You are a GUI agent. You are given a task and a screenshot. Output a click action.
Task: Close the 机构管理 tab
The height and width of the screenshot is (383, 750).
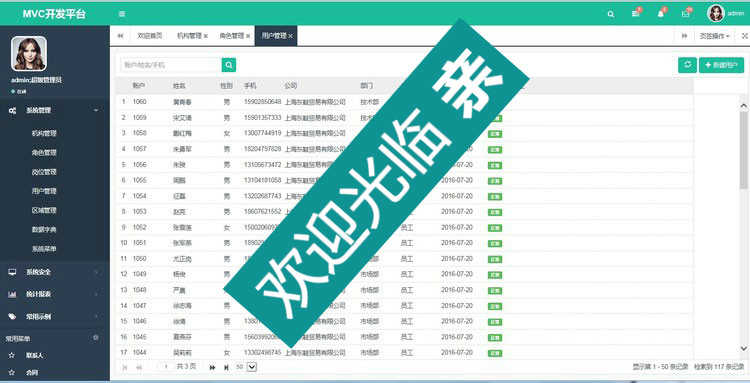coord(206,36)
